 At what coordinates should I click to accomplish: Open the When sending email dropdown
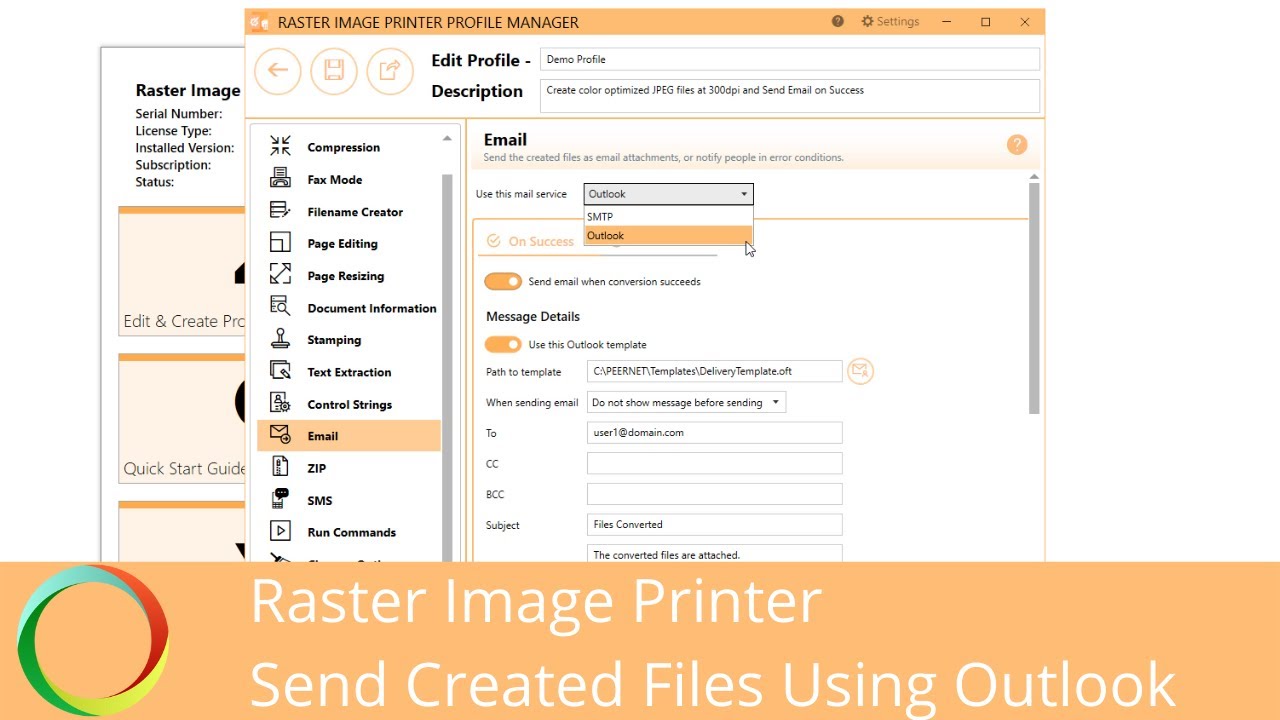686,403
